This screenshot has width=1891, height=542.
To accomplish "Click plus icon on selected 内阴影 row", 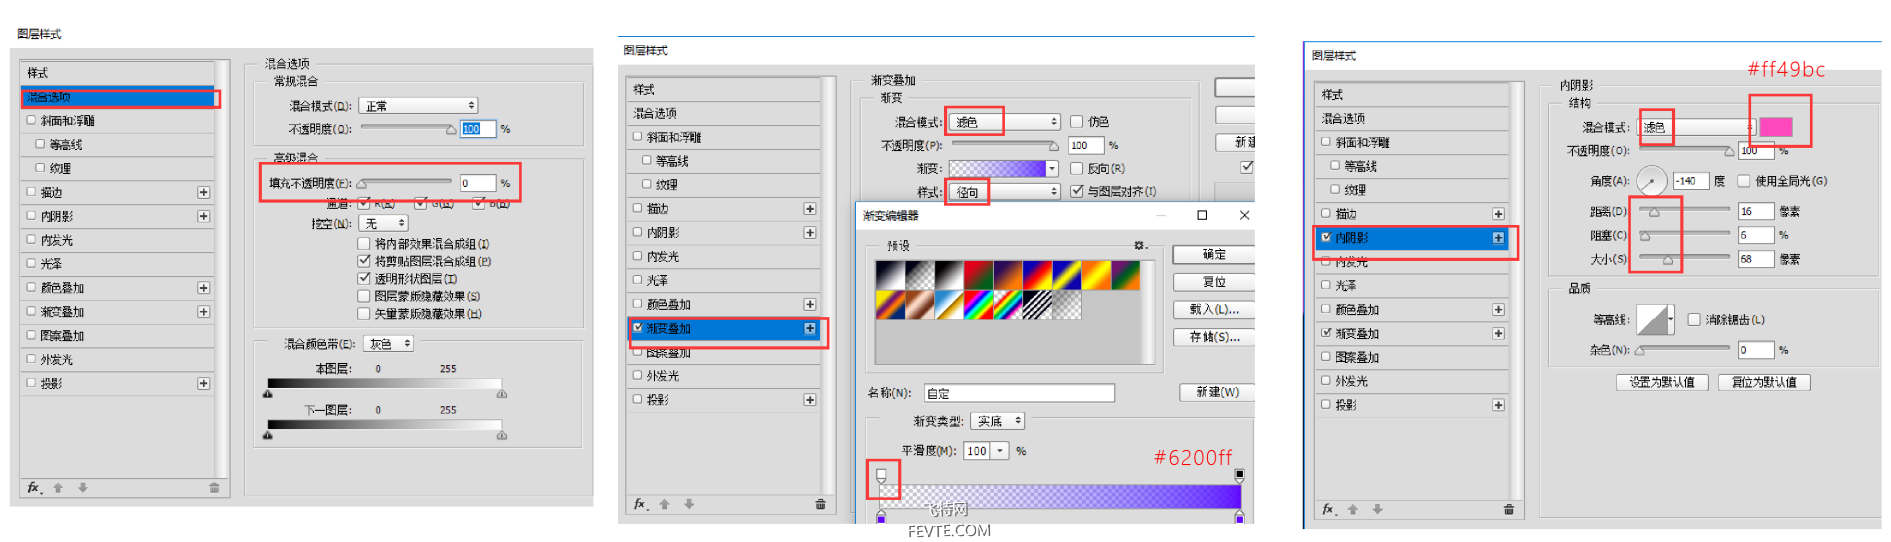I will coord(1498,238).
